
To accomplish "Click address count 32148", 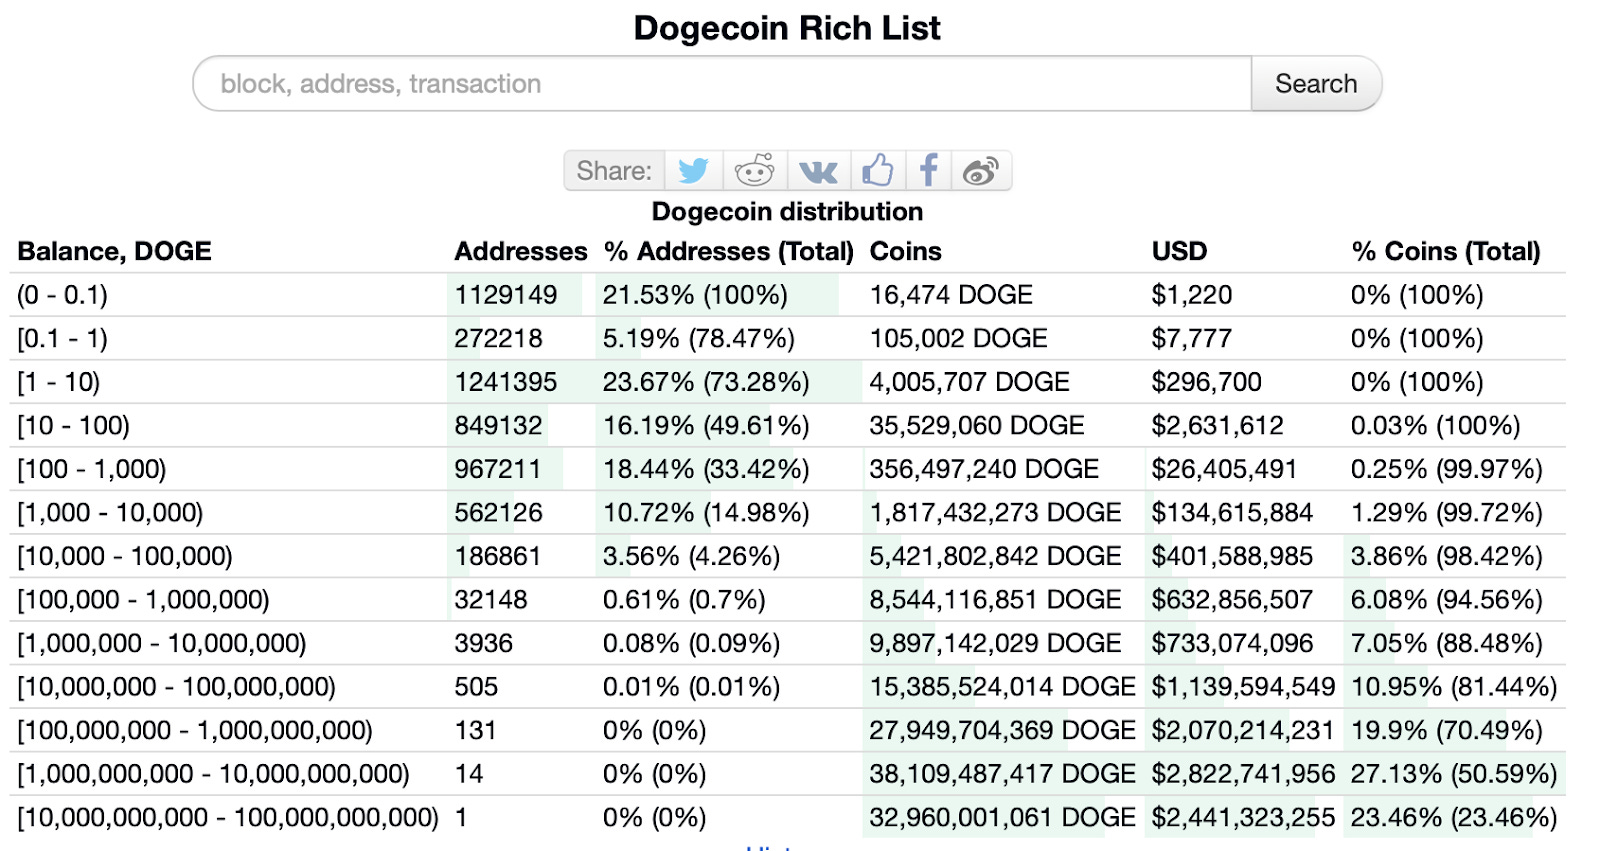I will coord(491,600).
